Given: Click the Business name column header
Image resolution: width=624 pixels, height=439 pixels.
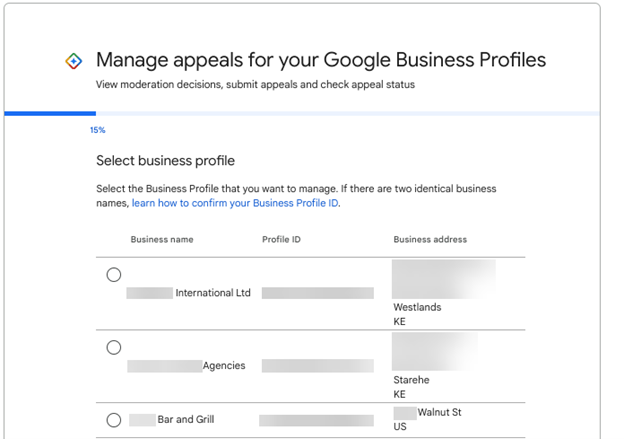Looking at the screenshot, I should tap(162, 240).
